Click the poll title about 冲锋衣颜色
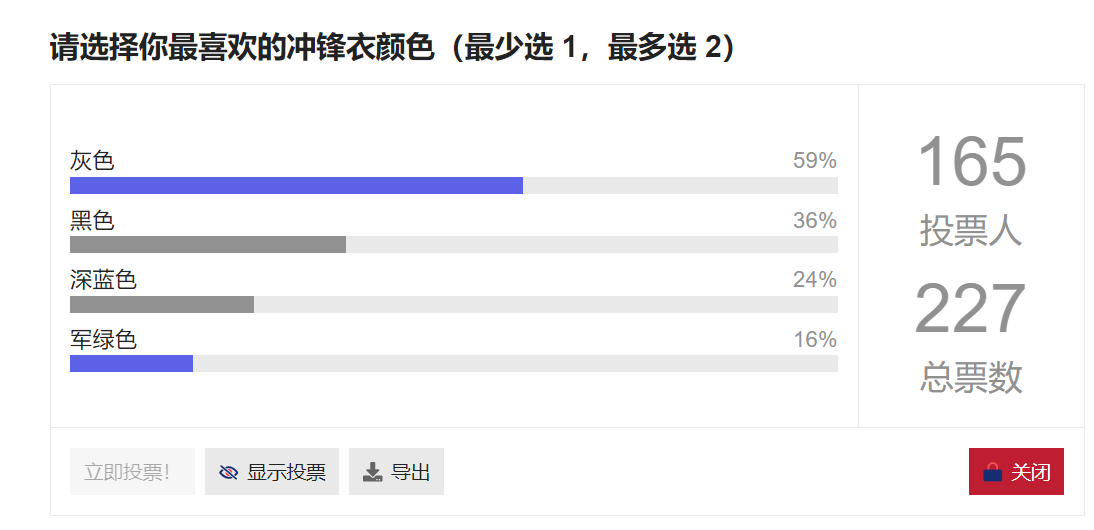Screen dimensions: 1094x530 pos(393,49)
